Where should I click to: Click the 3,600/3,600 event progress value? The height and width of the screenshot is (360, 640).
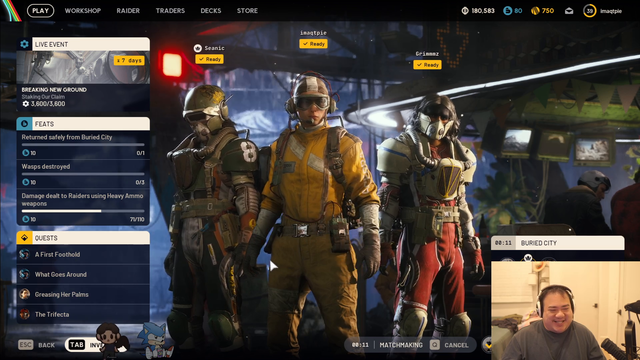(x=48, y=104)
